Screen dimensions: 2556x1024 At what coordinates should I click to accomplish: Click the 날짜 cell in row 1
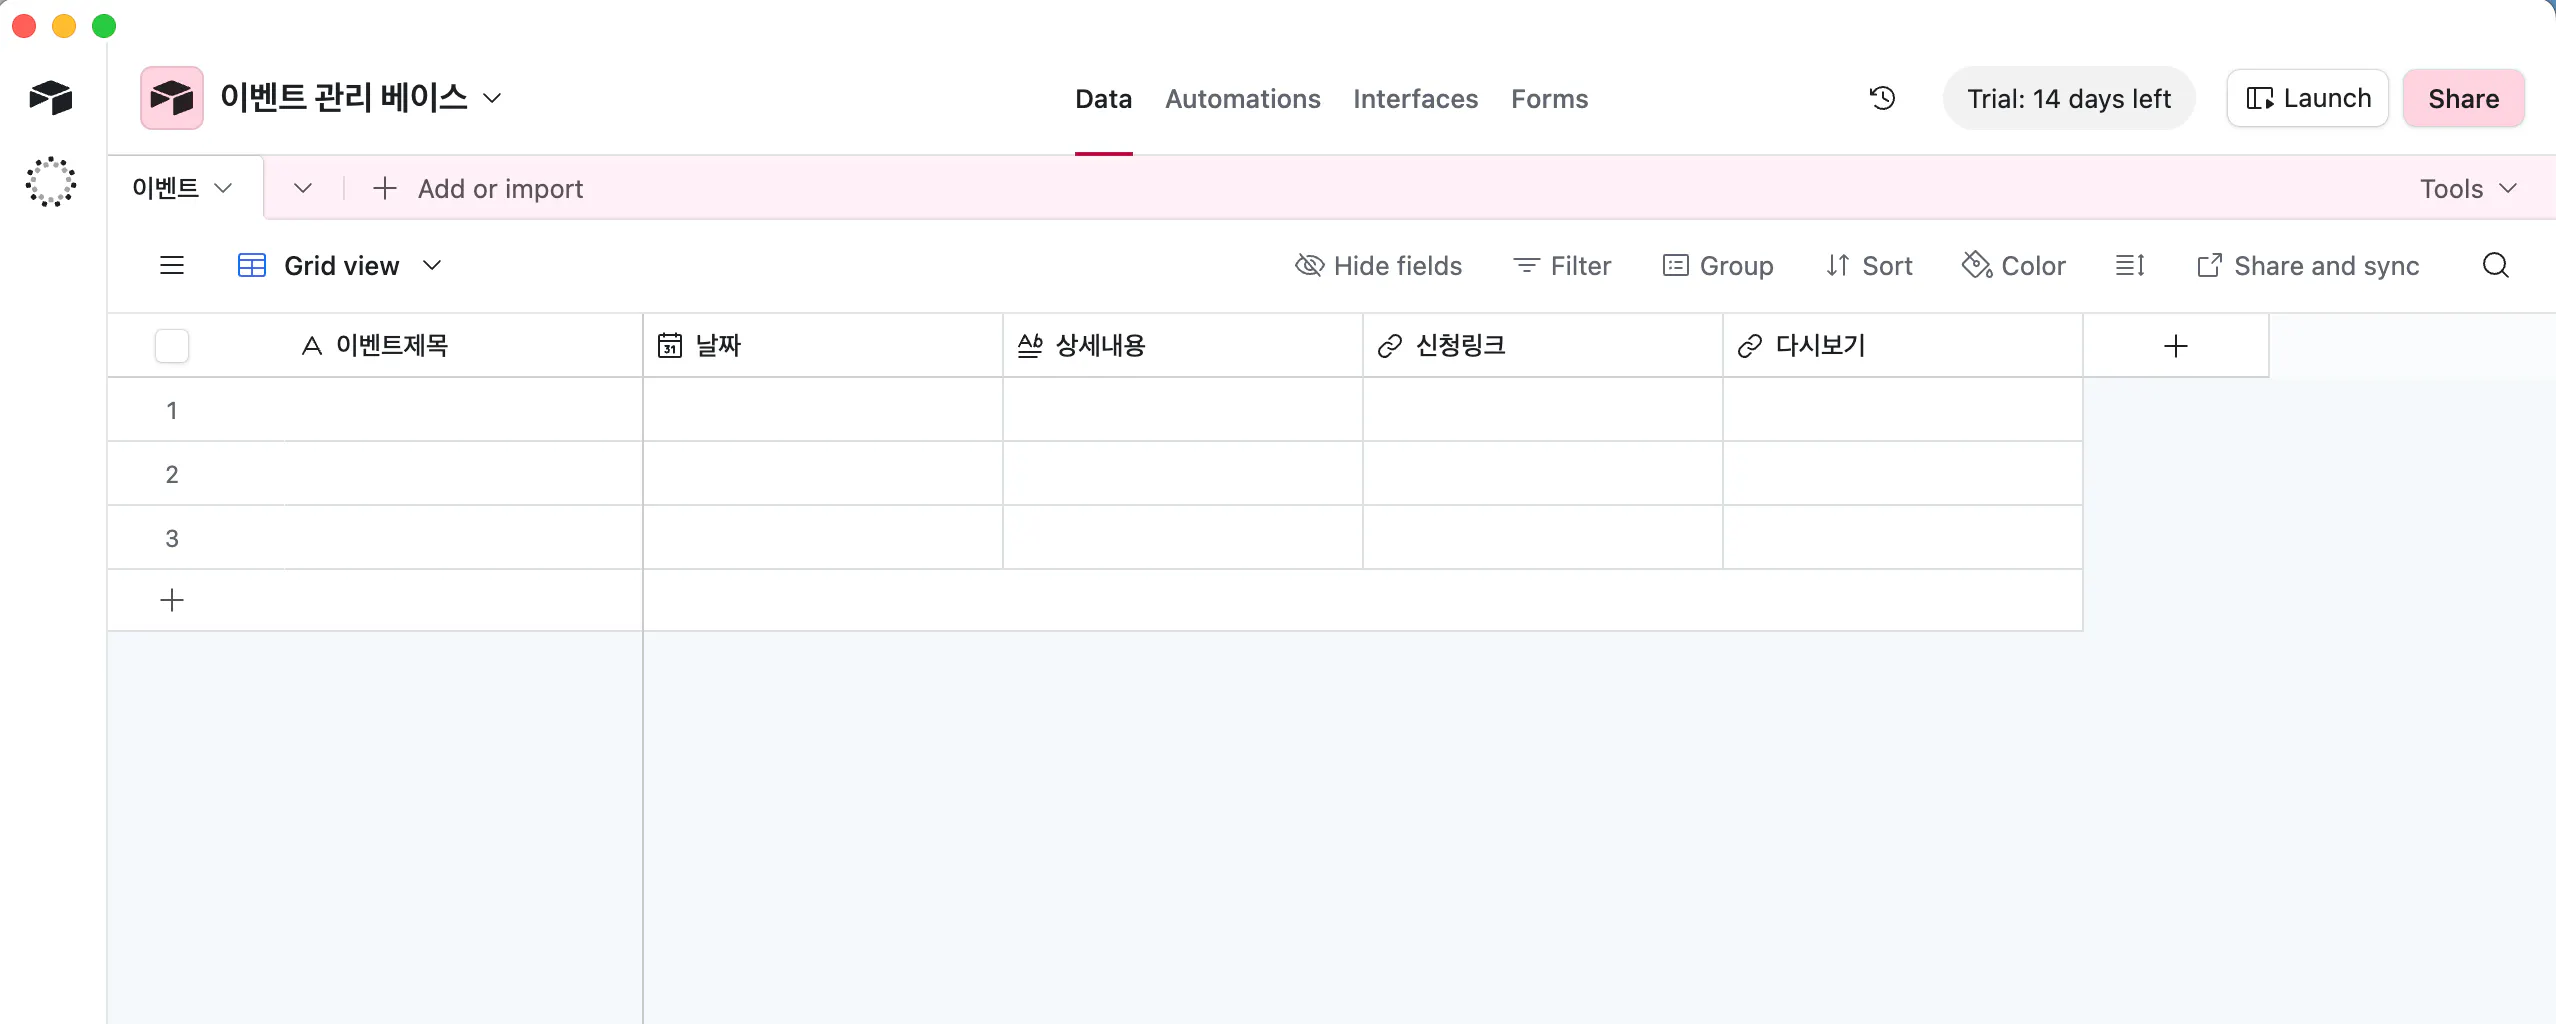tap(823, 410)
